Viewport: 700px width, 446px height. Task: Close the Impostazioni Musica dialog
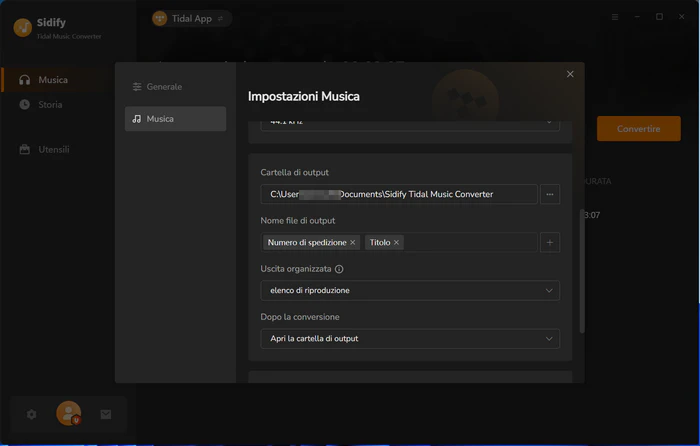click(x=570, y=74)
